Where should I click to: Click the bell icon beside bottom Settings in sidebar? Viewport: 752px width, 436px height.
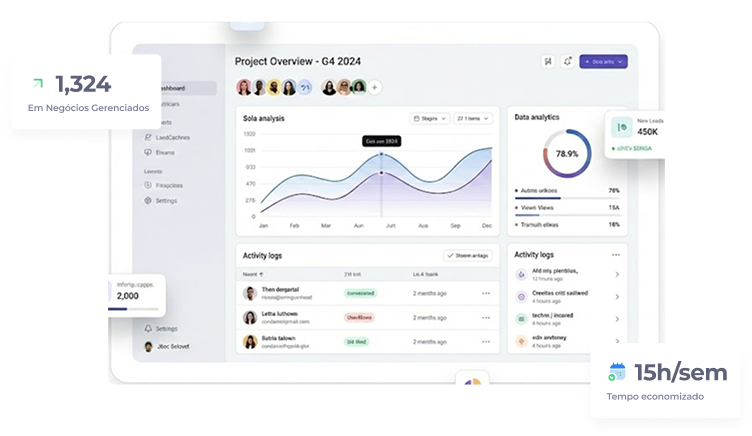coord(148,329)
